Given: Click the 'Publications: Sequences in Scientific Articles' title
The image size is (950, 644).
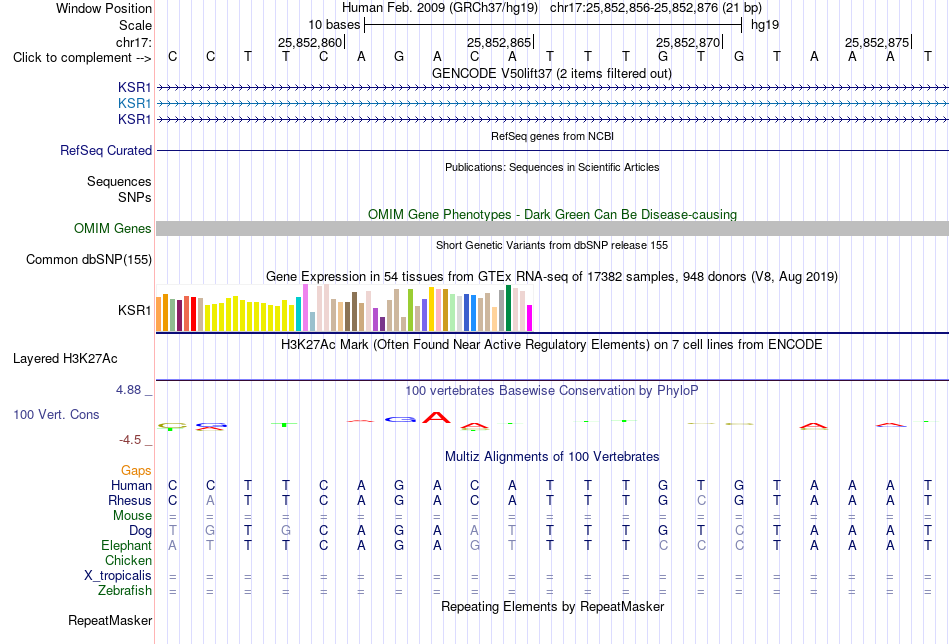Looking at the screenshot, I should pos(552,167).
